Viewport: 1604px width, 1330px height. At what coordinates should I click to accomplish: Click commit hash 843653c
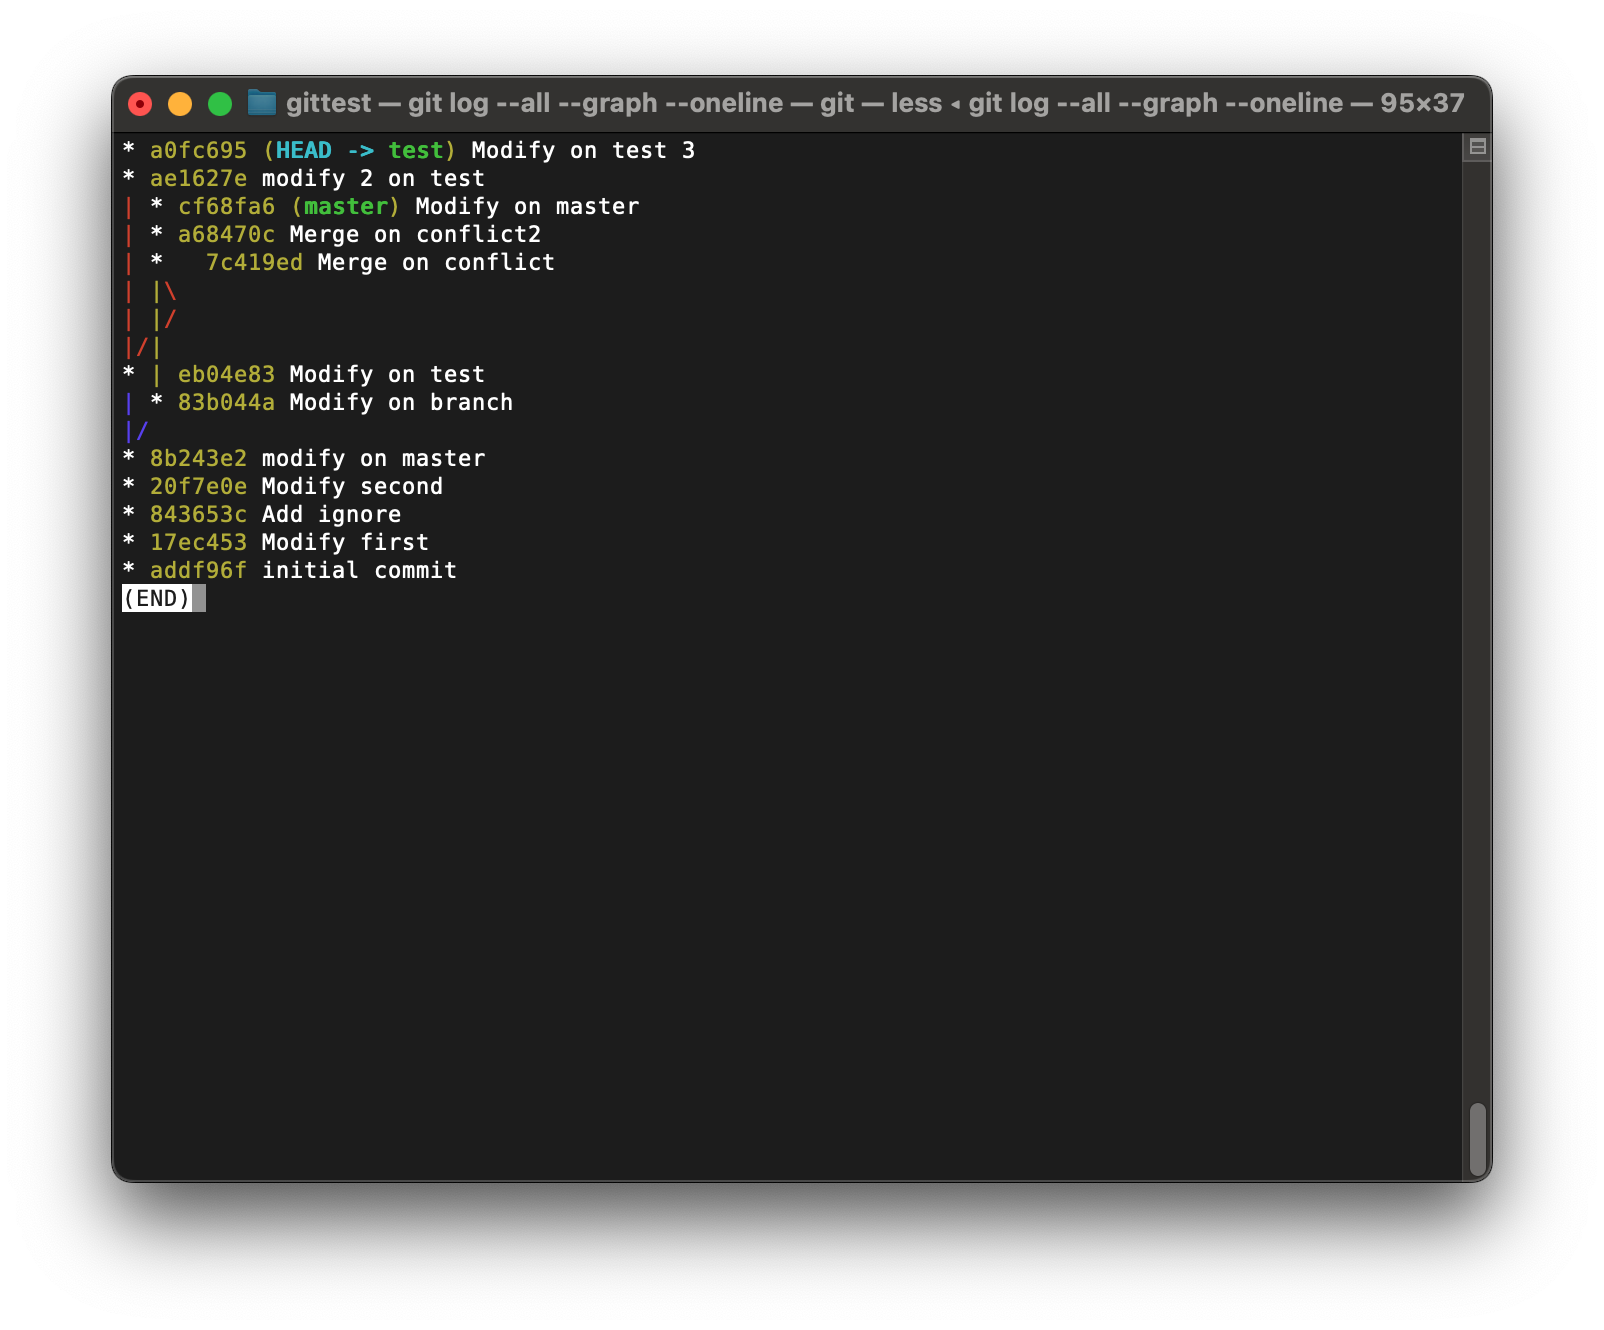coord(198,515)
